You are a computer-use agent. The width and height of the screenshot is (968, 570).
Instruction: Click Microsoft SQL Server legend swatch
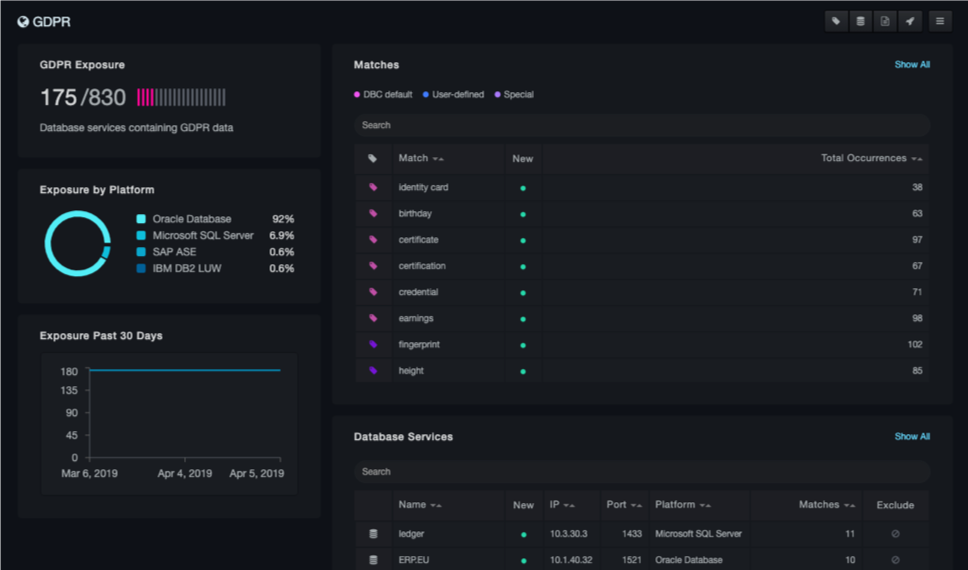[141, 235]
